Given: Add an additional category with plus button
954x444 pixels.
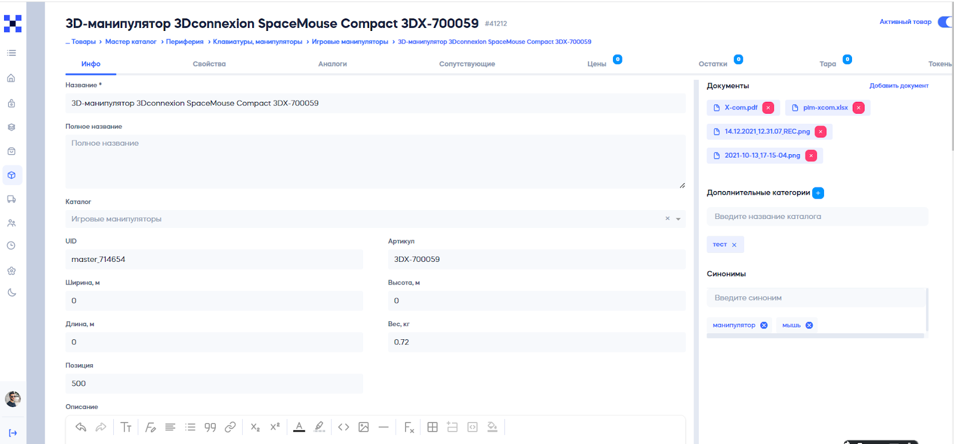Looking at the screenshot, I should pos(818,193).
